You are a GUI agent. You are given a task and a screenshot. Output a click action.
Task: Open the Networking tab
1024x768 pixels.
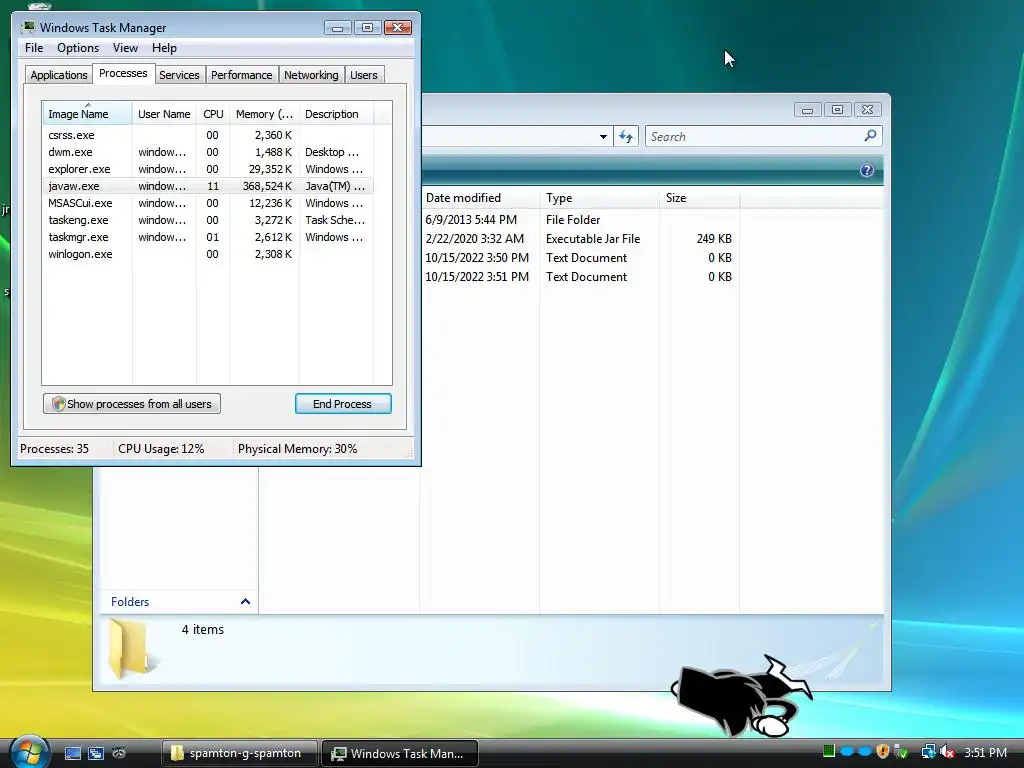[x=311, y=75]
